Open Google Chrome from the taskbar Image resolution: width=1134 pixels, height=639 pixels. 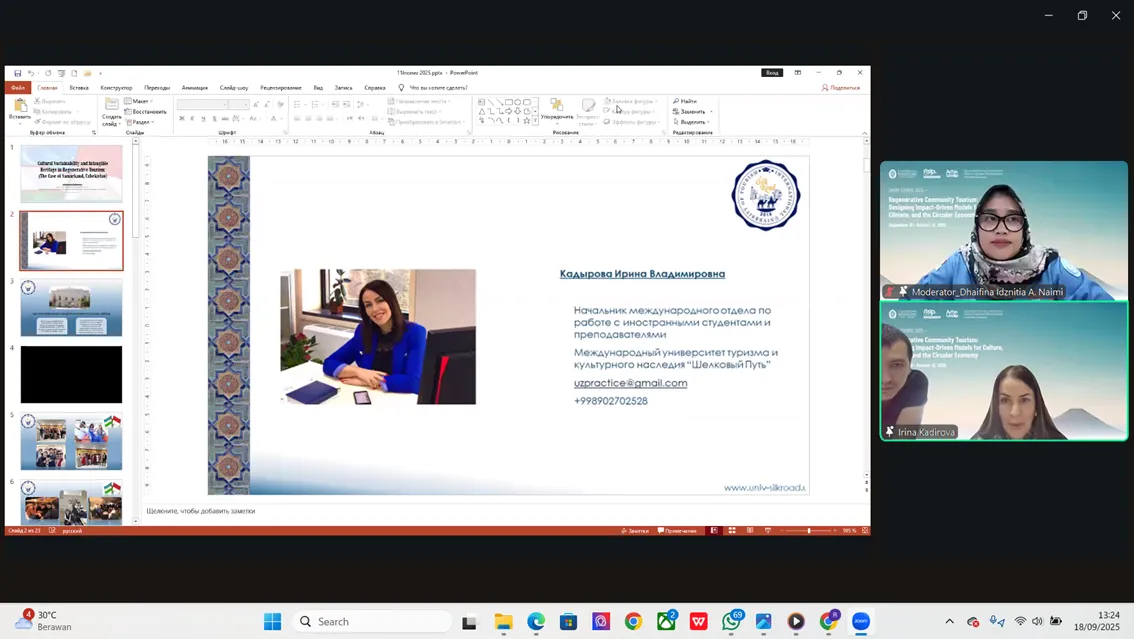(633, 622)
